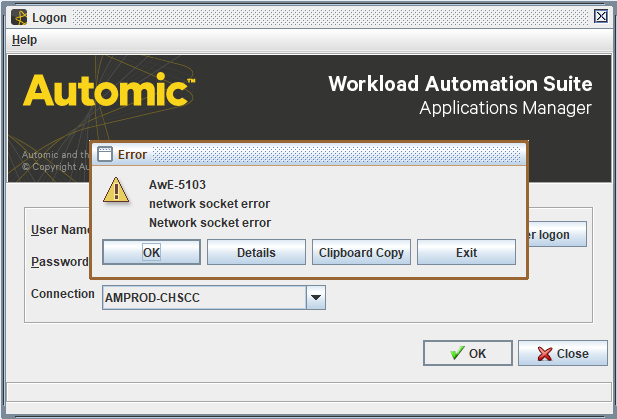Copy error with Clipboard Copy button
617x419 pixels.
[x=361, y=252]
